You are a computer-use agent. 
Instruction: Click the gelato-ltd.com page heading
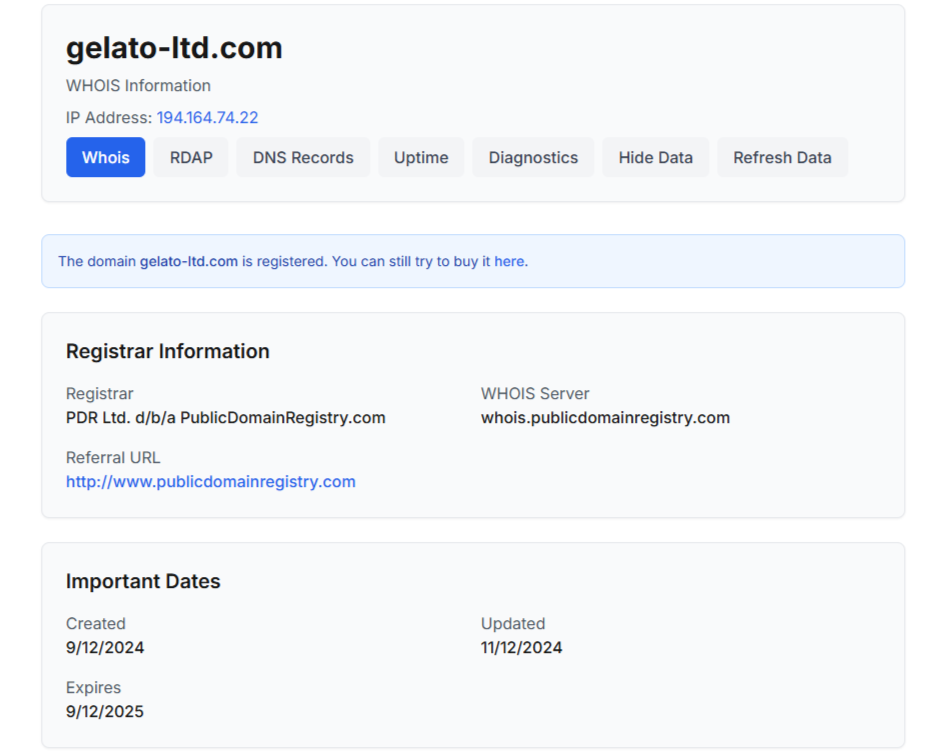[174, 48]
